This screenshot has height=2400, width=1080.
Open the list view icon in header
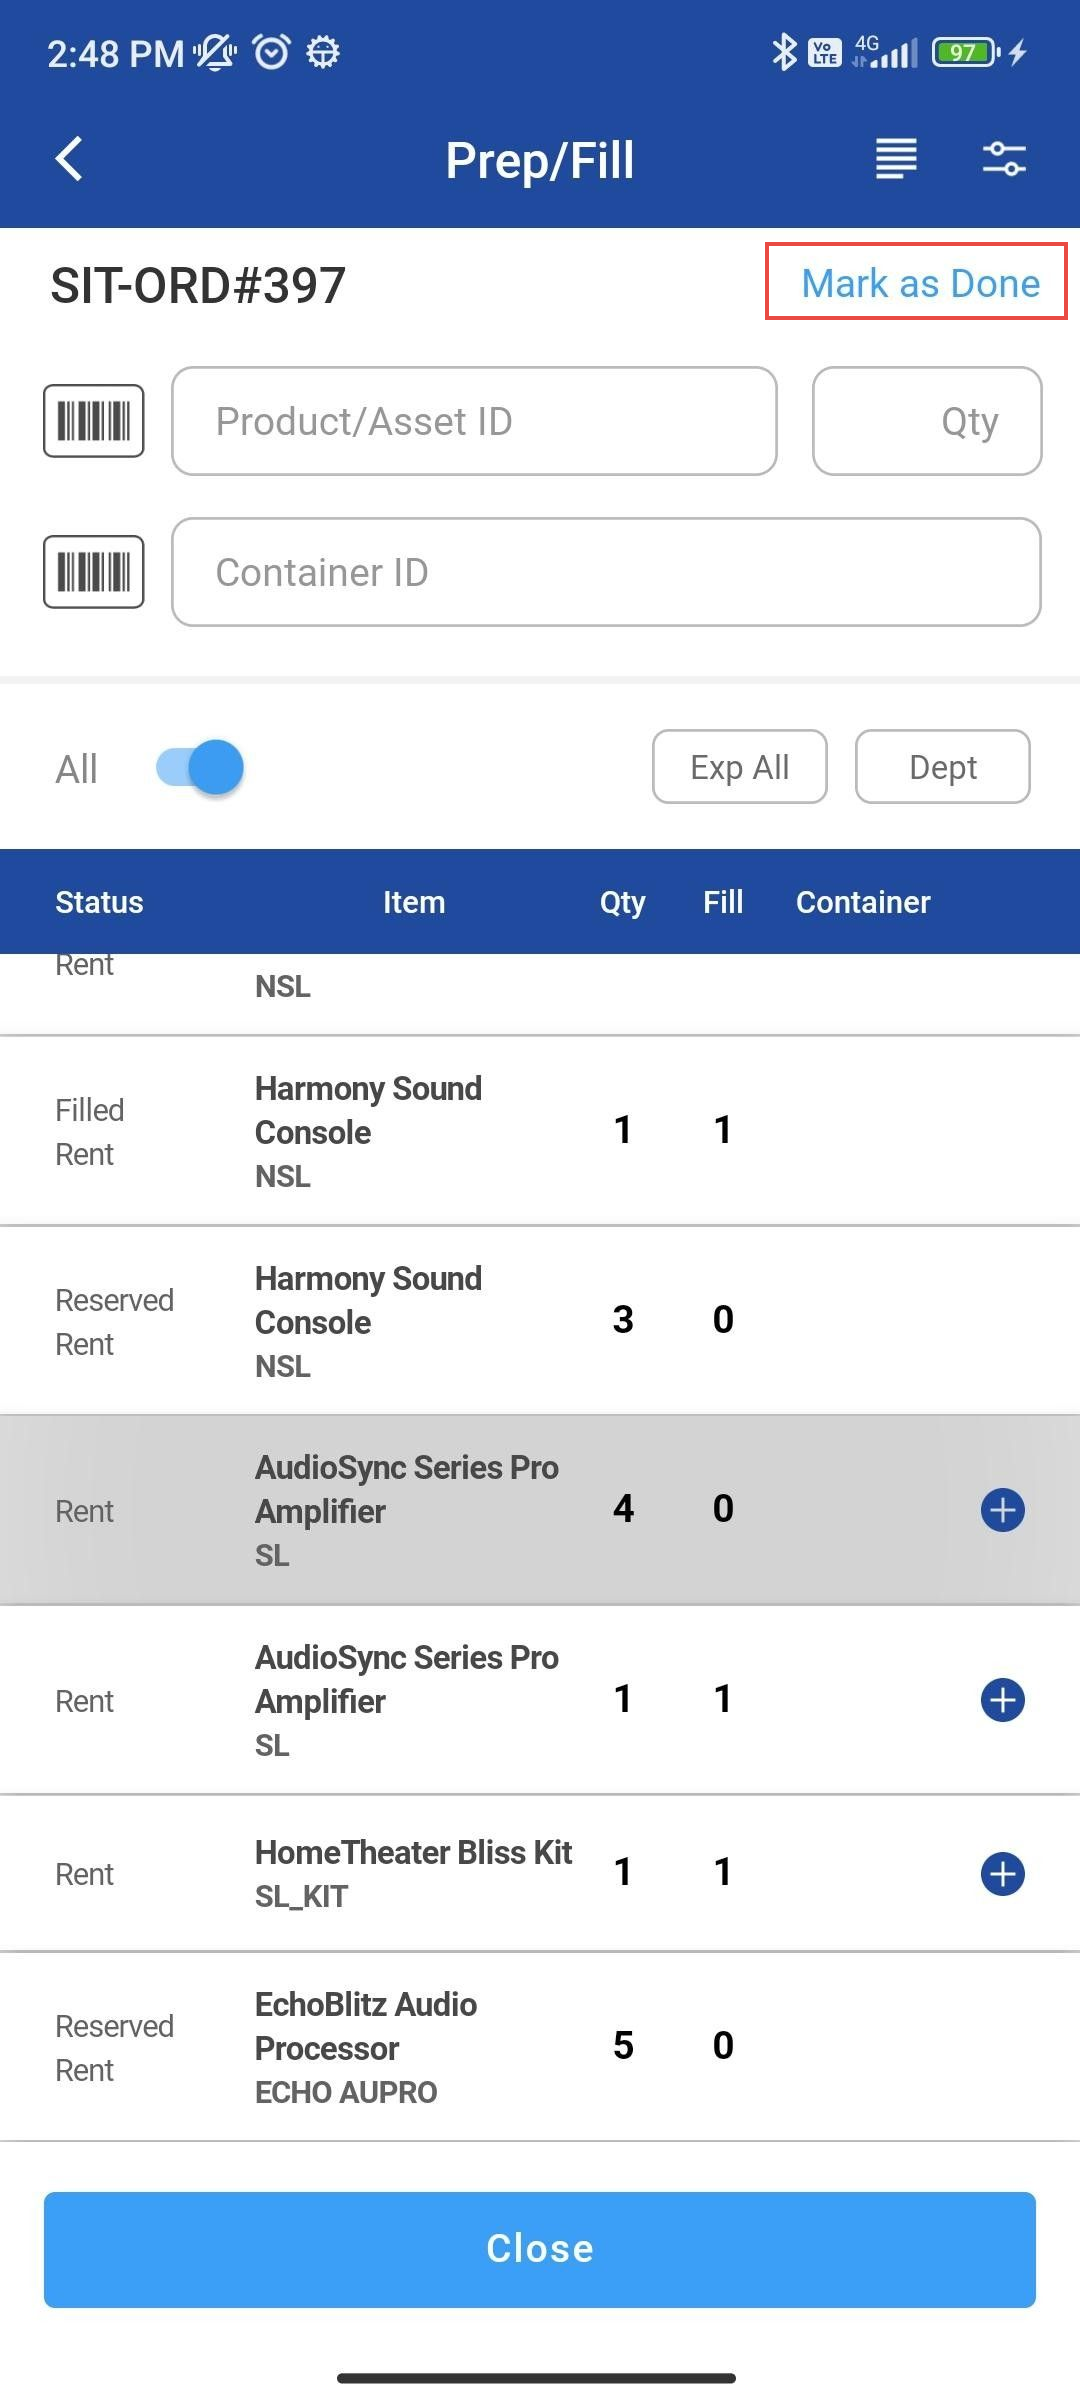click(x=895, y=159)
